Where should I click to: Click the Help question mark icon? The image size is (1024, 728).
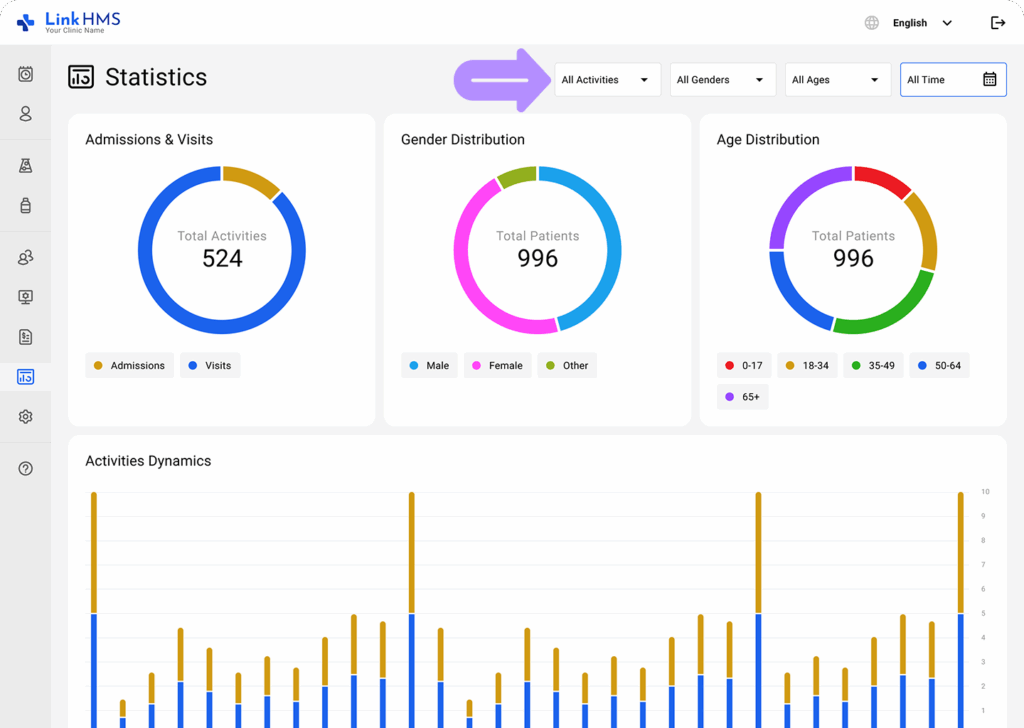[24, 468]
